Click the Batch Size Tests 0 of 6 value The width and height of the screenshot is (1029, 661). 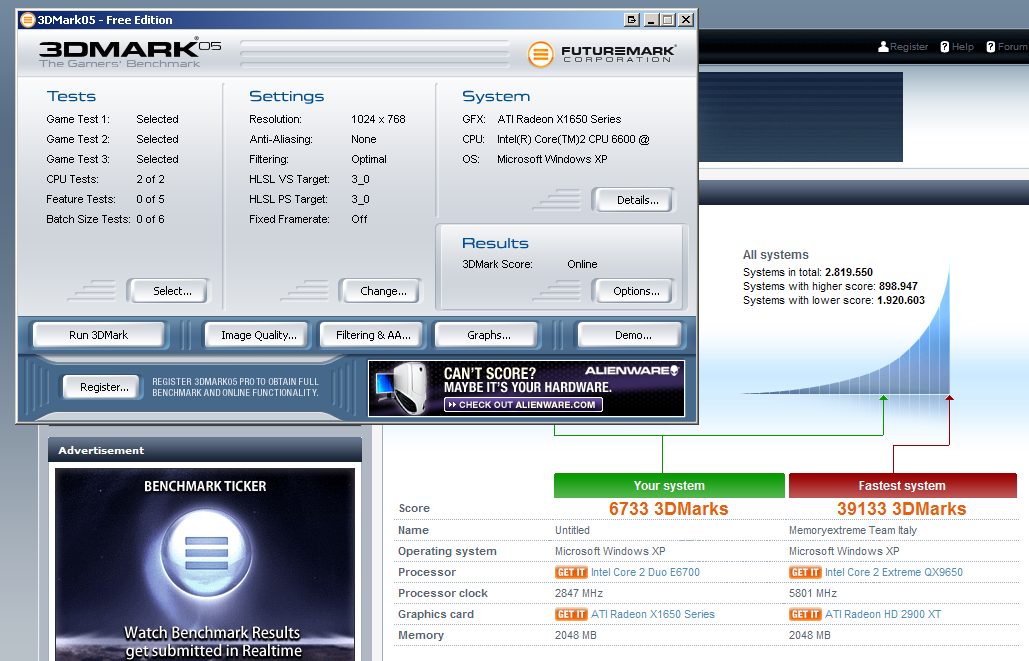[150, 219]
